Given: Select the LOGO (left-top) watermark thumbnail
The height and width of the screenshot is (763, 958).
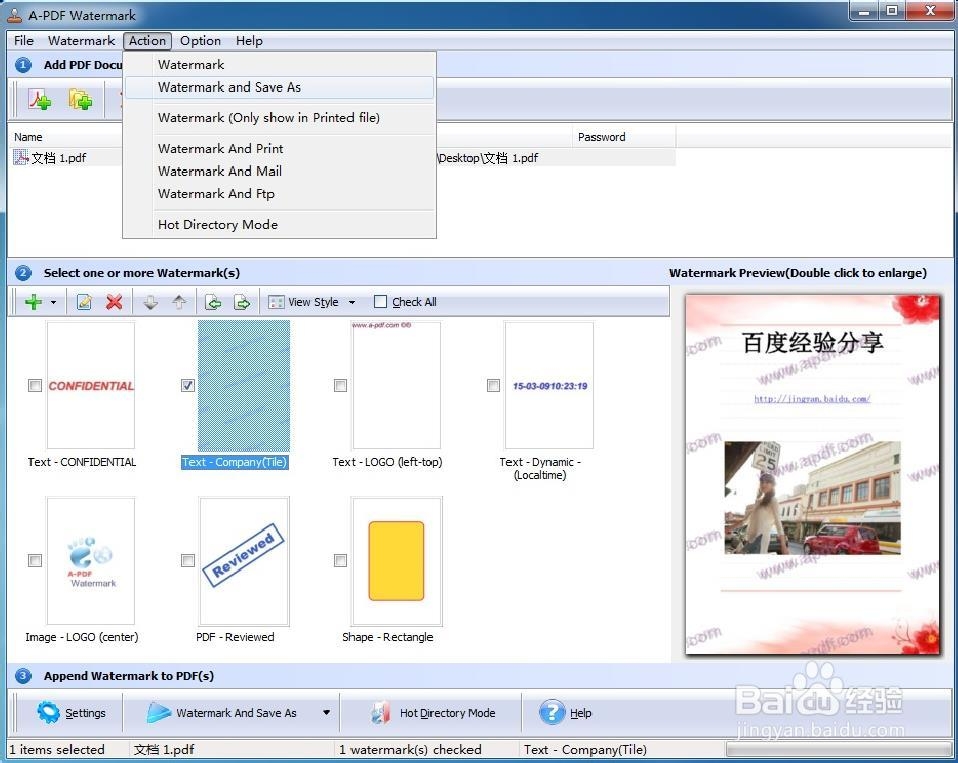Looking at the screenshot, I should (x=397, y=385).
